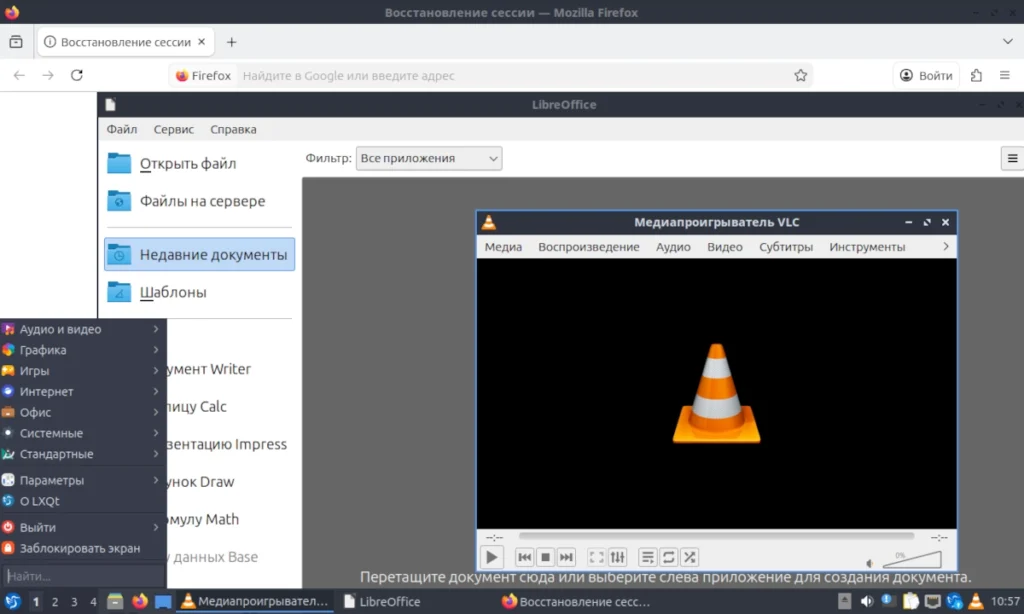The width and height of the screenshot is (1024, 614).
Task: Launch Firefox from taskbar quicklaunch icon
Action: pos(140,602)
